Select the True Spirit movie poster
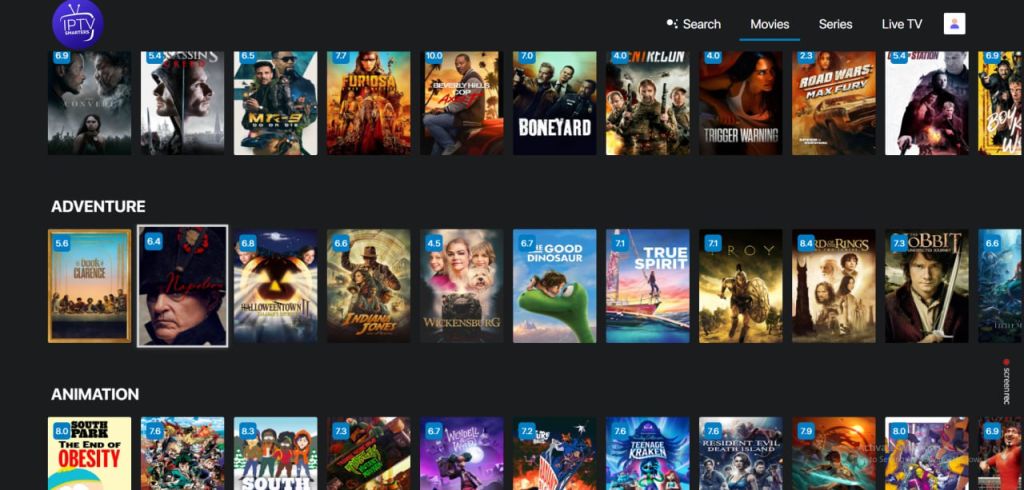 (x=647, y=286)
